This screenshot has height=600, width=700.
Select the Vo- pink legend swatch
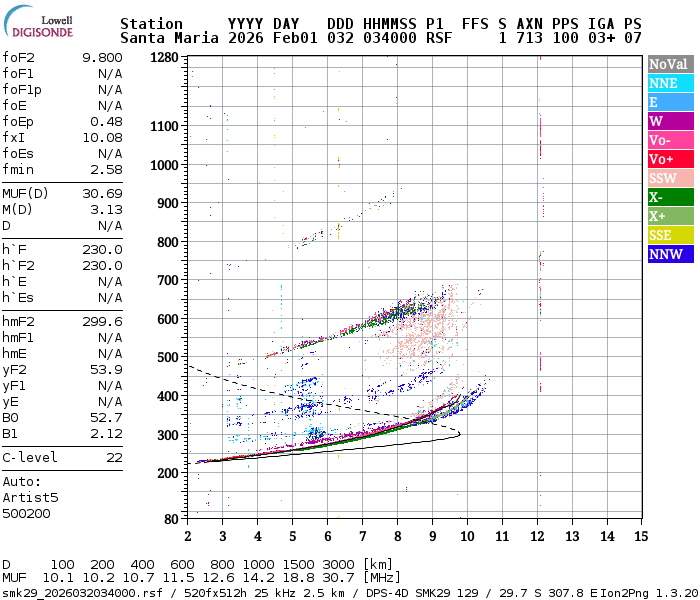click(x=671, y=140)
